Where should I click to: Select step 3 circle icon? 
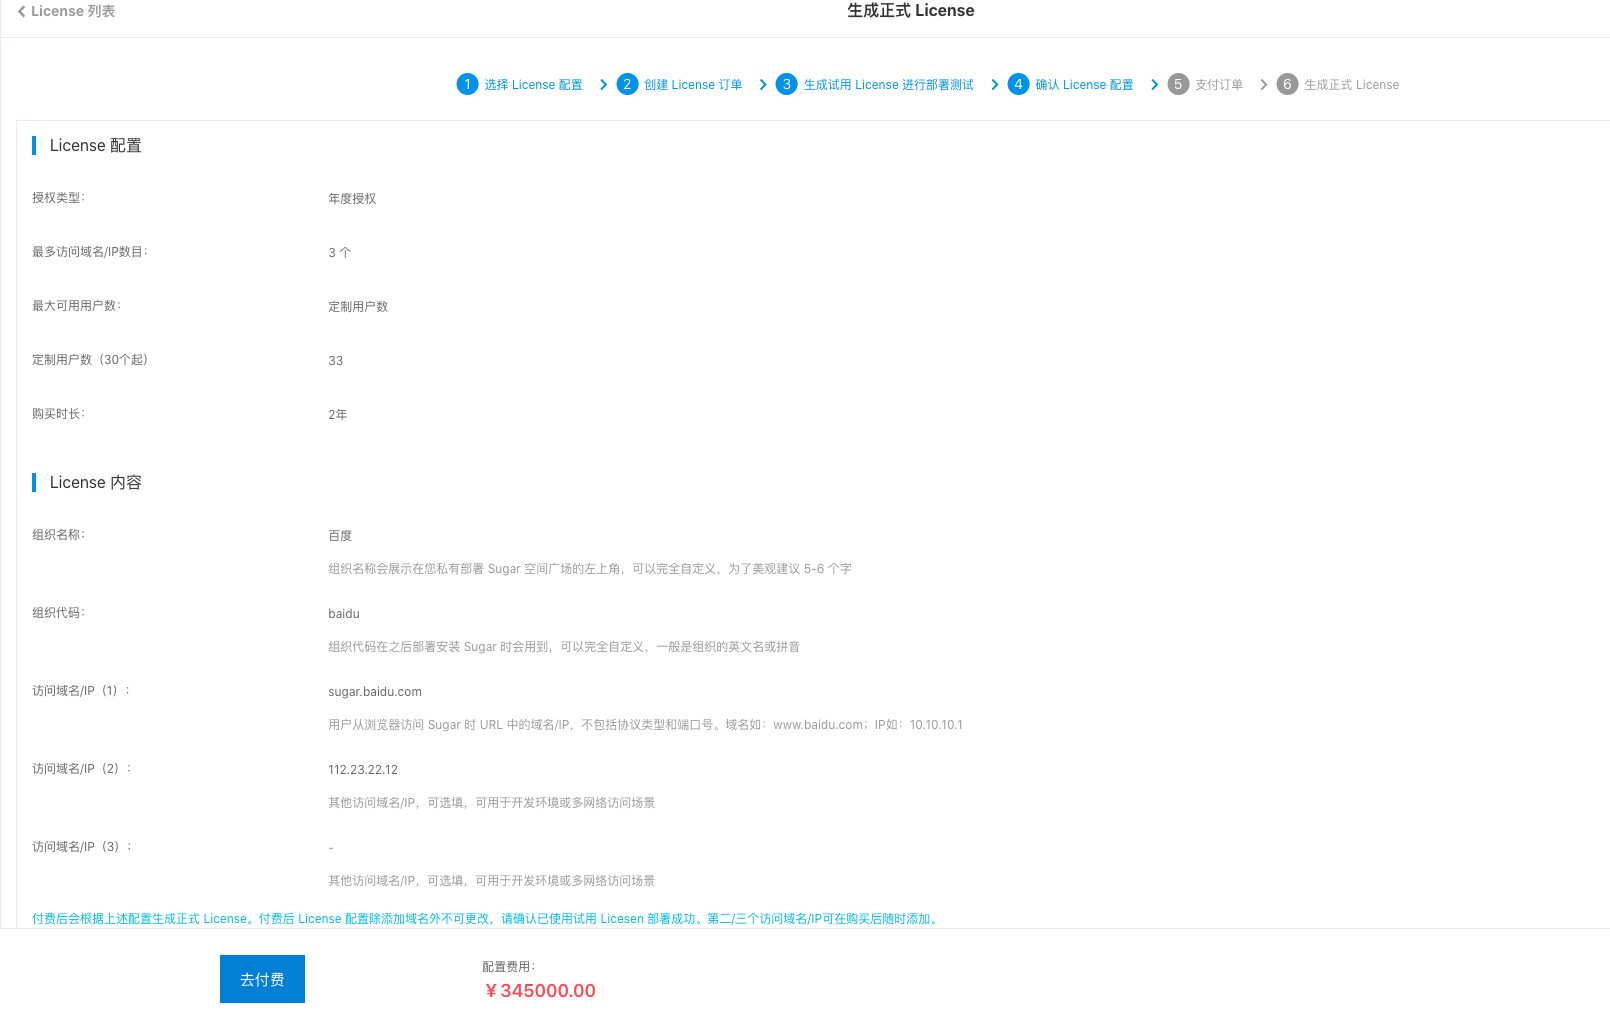(787, 84)
